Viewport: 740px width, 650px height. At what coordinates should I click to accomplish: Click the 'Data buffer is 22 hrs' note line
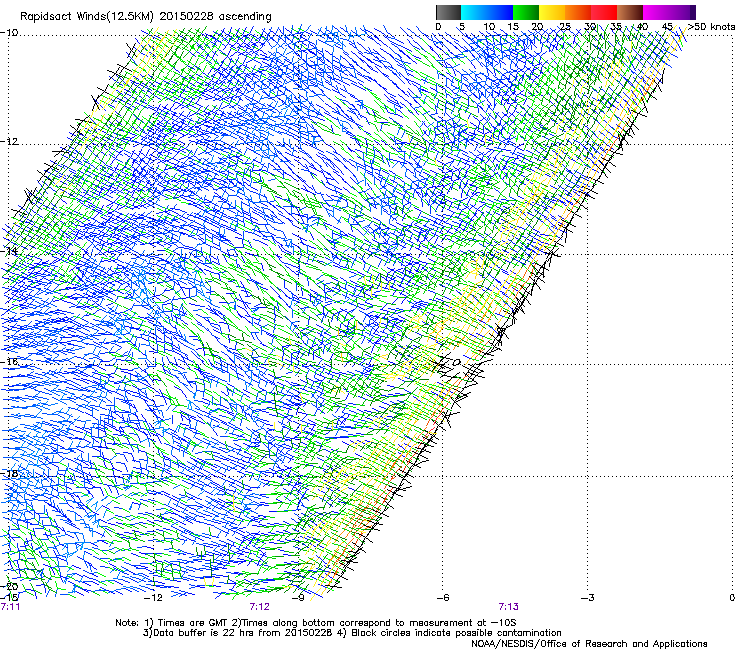click(352, 633)
